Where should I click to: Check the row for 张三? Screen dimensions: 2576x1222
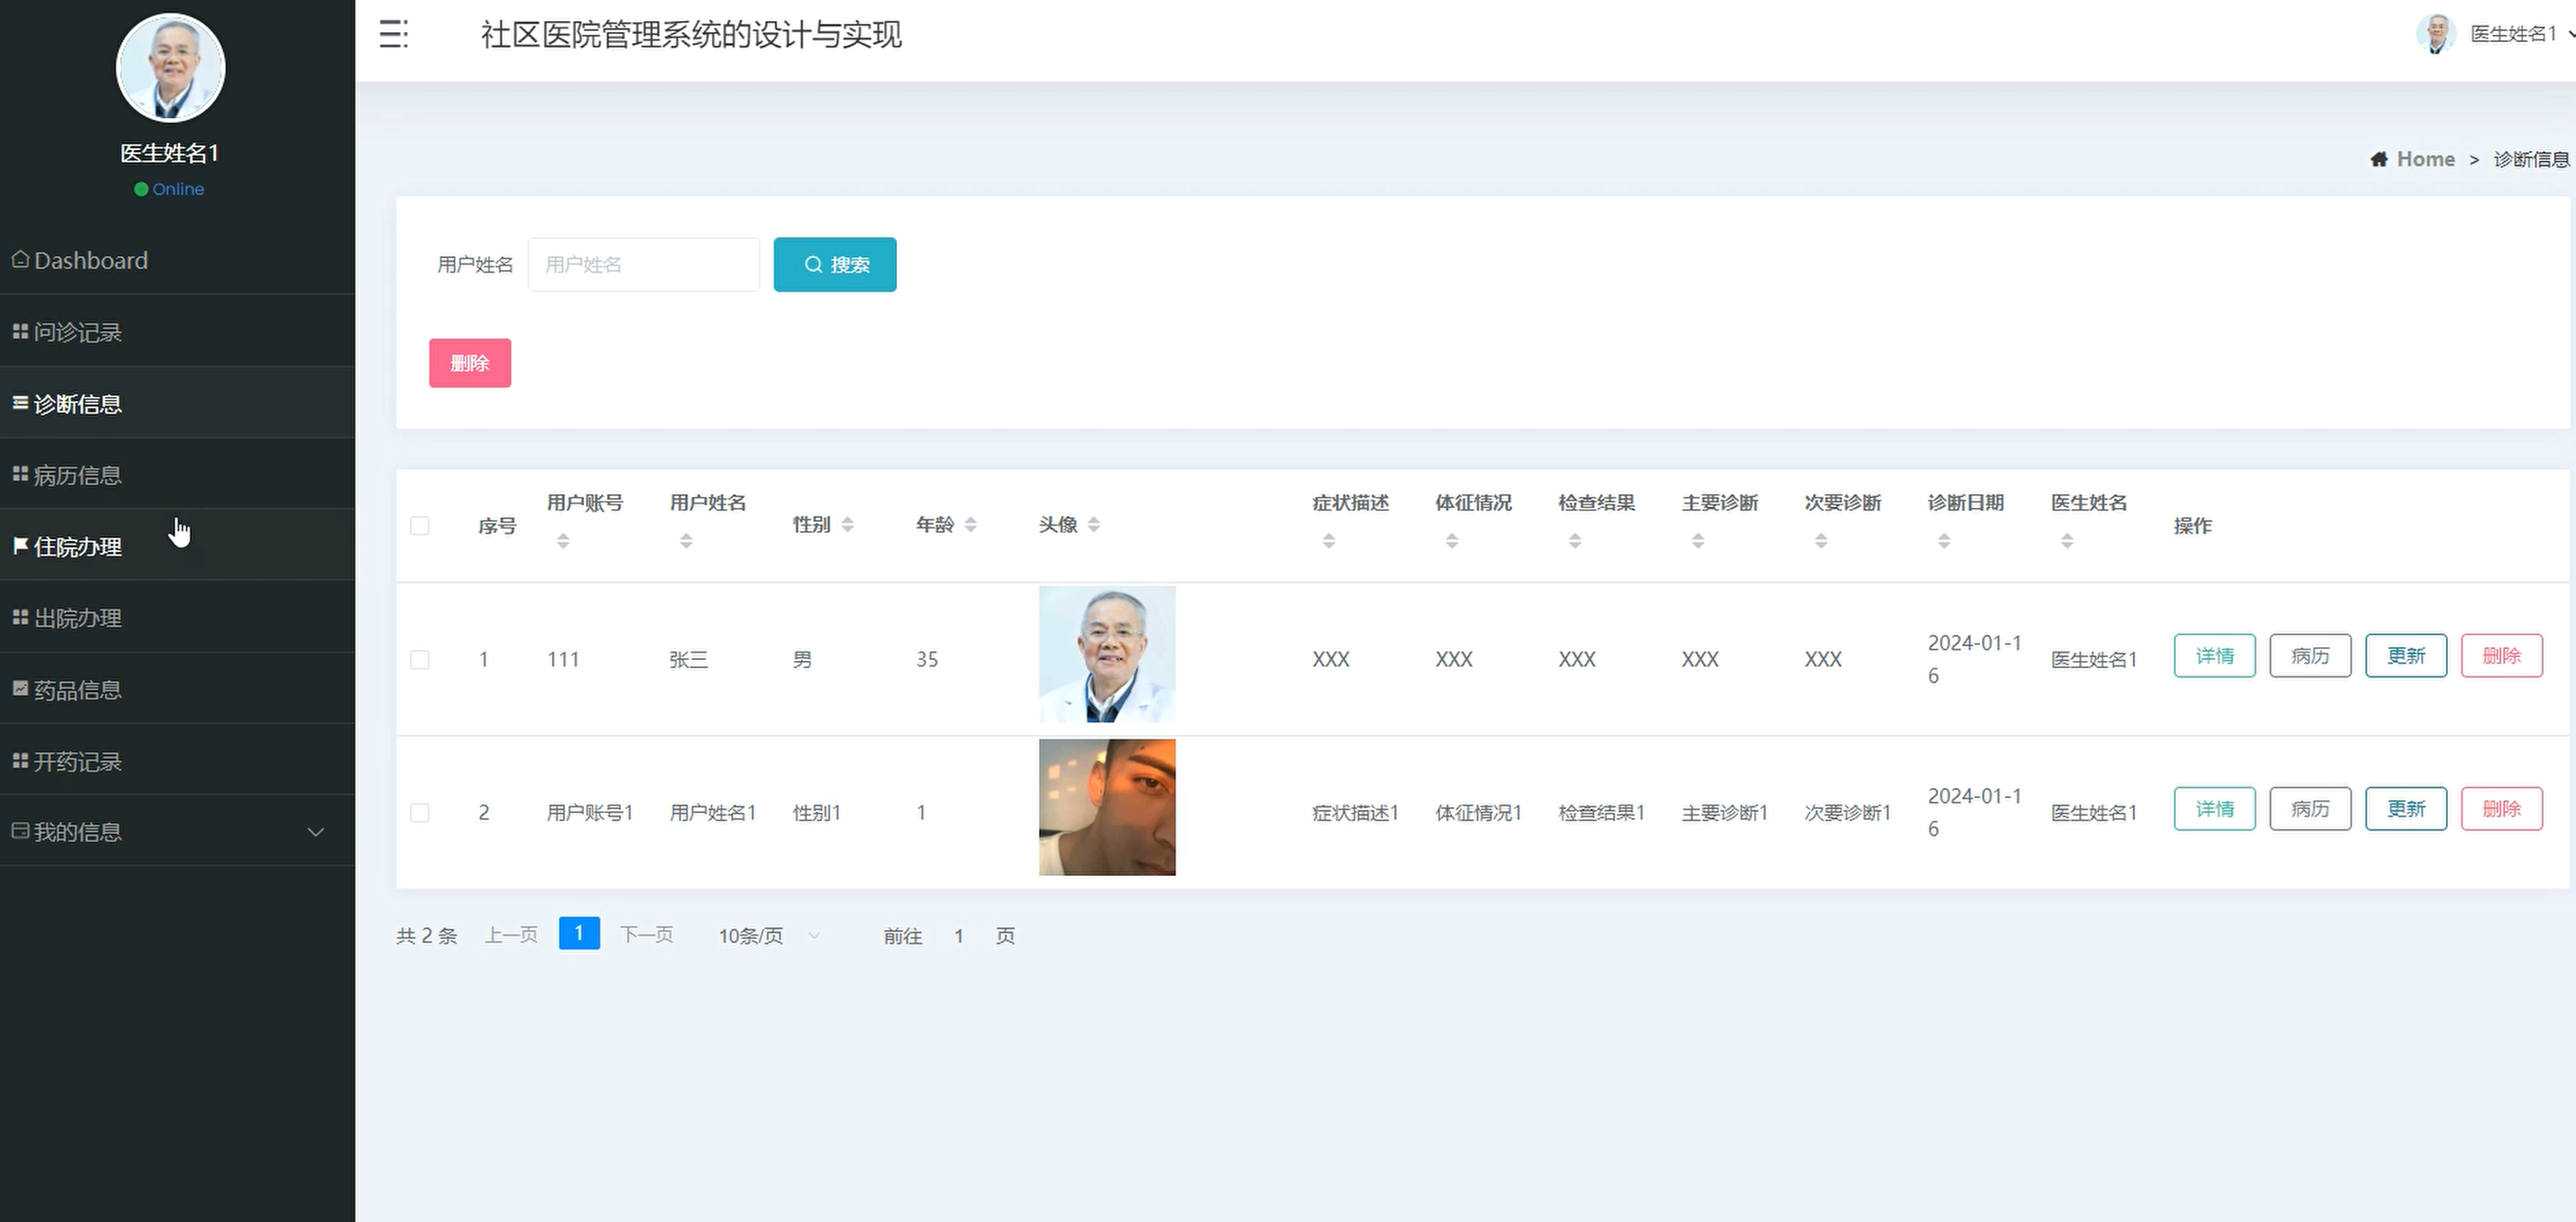(420, 660)
